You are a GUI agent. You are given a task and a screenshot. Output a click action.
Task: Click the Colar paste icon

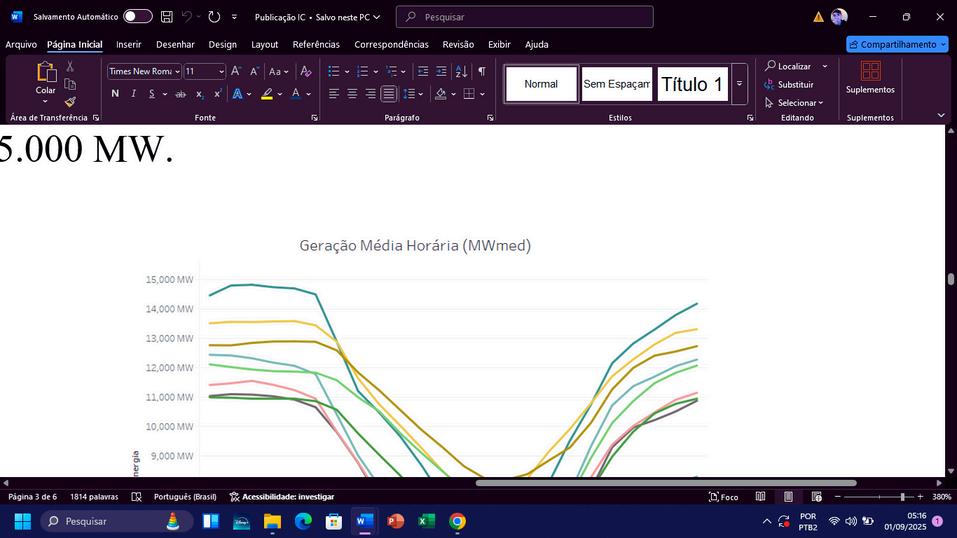click(46, 72)
